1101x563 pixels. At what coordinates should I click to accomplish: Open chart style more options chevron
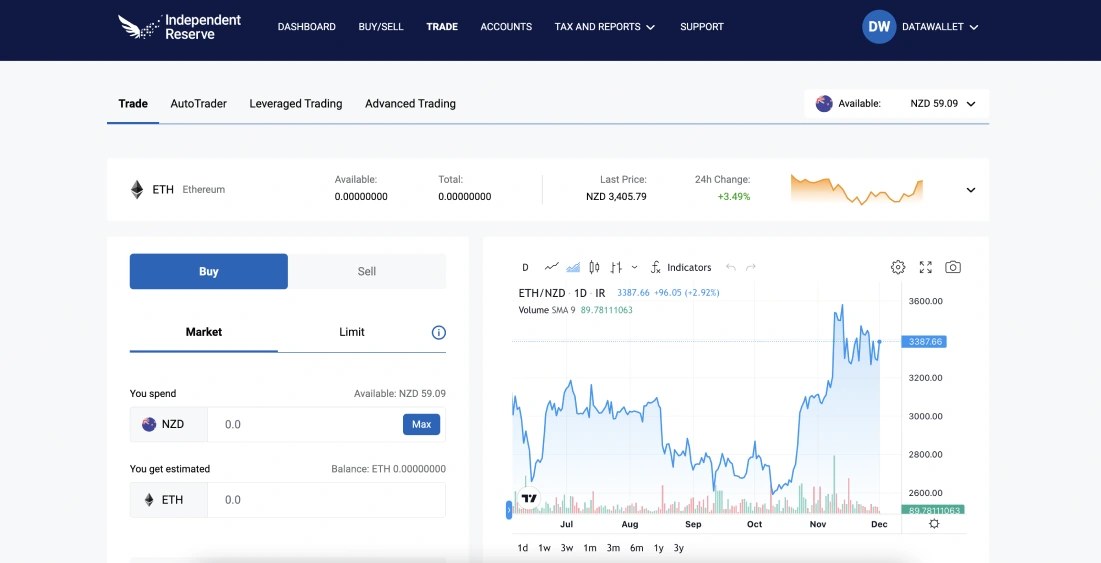click(635, 267)
